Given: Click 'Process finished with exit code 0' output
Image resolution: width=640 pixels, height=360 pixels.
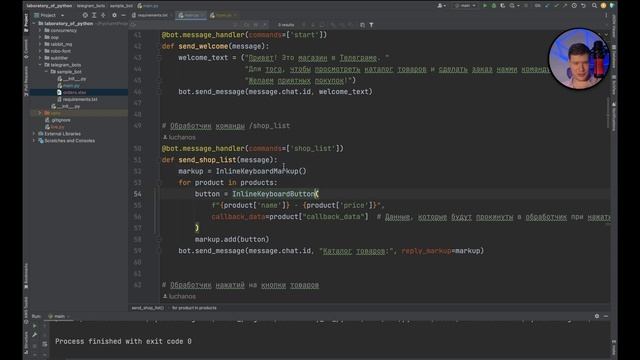Looking at the screenshot, I should [x=123, y=341].
